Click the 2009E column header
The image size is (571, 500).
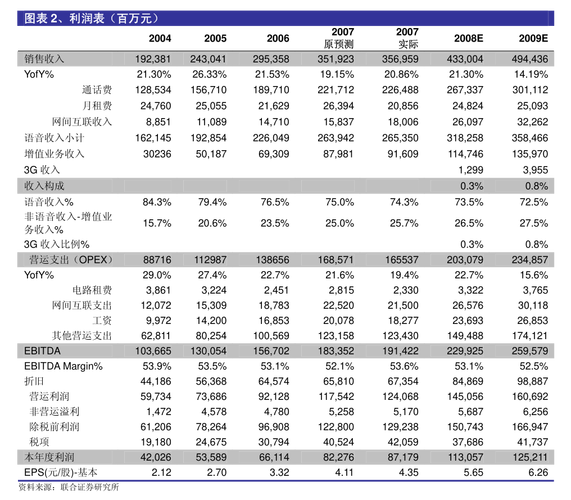pyautogui.click(x=533, y=38)
